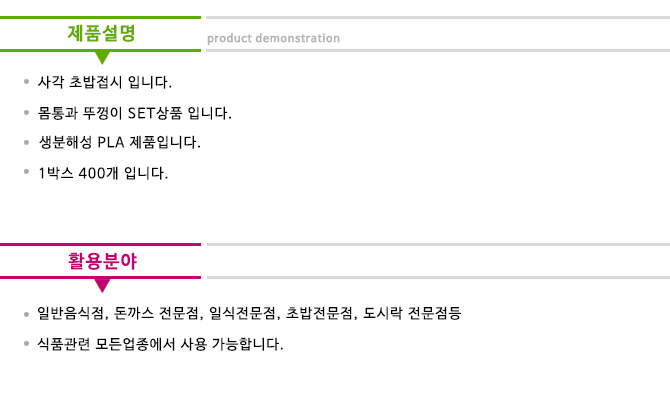Click the 일반음식점 text in usage list
Viewport: 670px width, 400px height.
click(x=71, y=313)
